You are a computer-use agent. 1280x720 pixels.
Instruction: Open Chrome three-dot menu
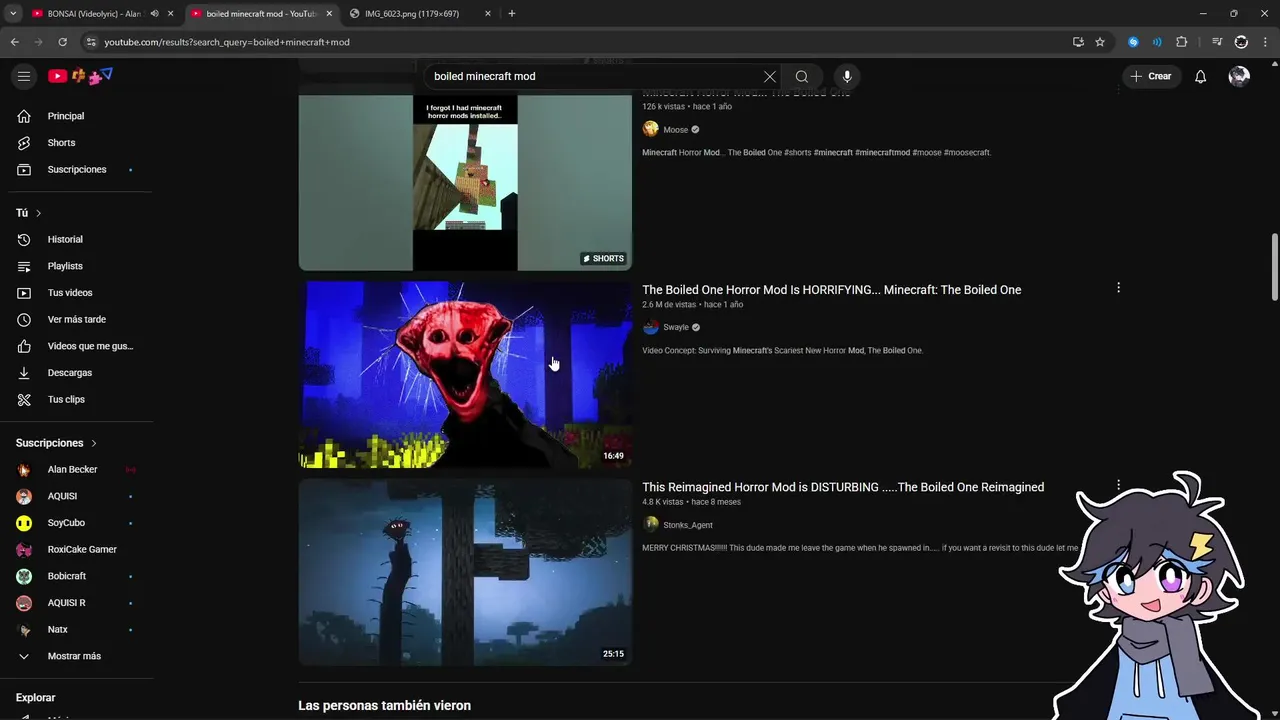click(x=1266, y=42)
